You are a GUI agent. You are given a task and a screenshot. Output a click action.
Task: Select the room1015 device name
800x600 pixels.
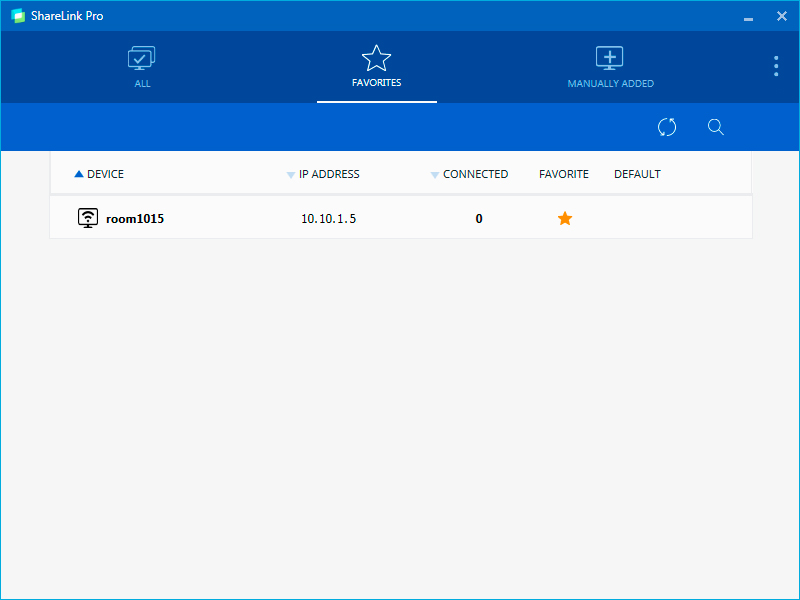[135, 218]
